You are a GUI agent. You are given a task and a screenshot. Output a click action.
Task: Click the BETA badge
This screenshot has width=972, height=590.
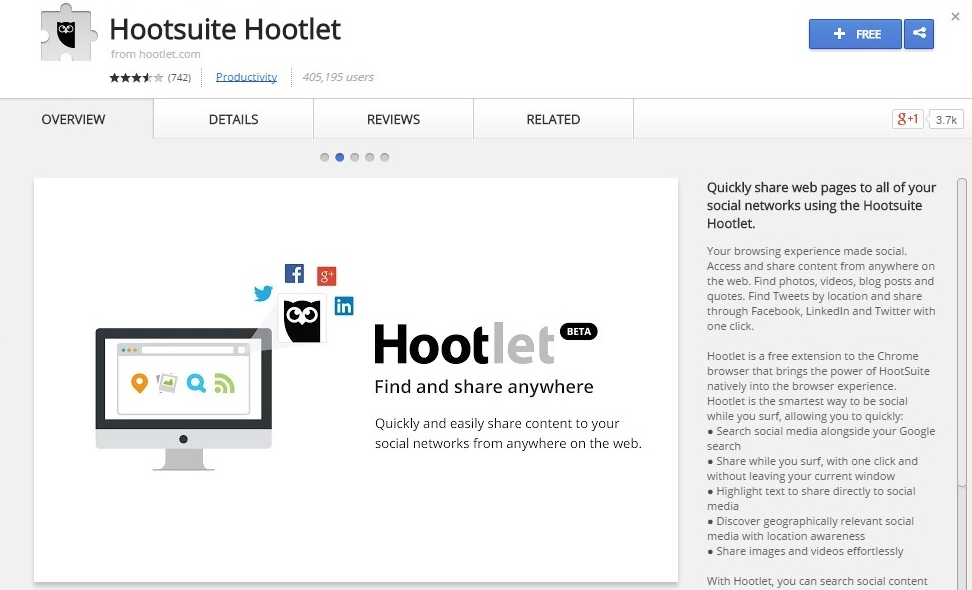point(579,332)
